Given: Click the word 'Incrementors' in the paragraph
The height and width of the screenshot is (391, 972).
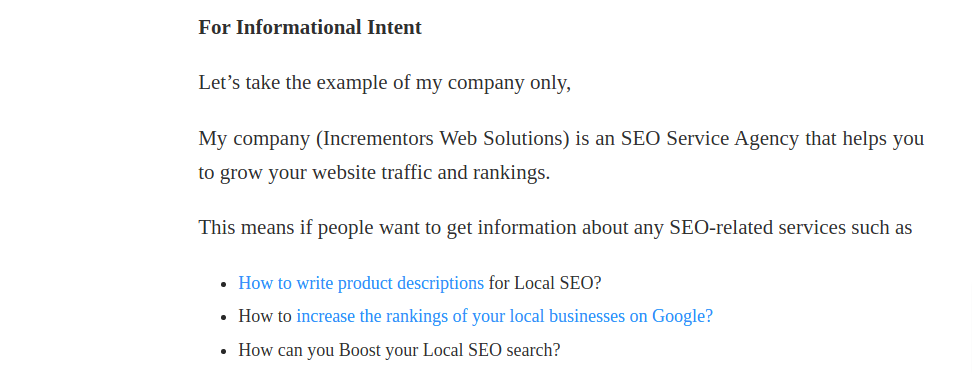Looking at the screenshot, I should pyautogui.click(x=378, y=138).
